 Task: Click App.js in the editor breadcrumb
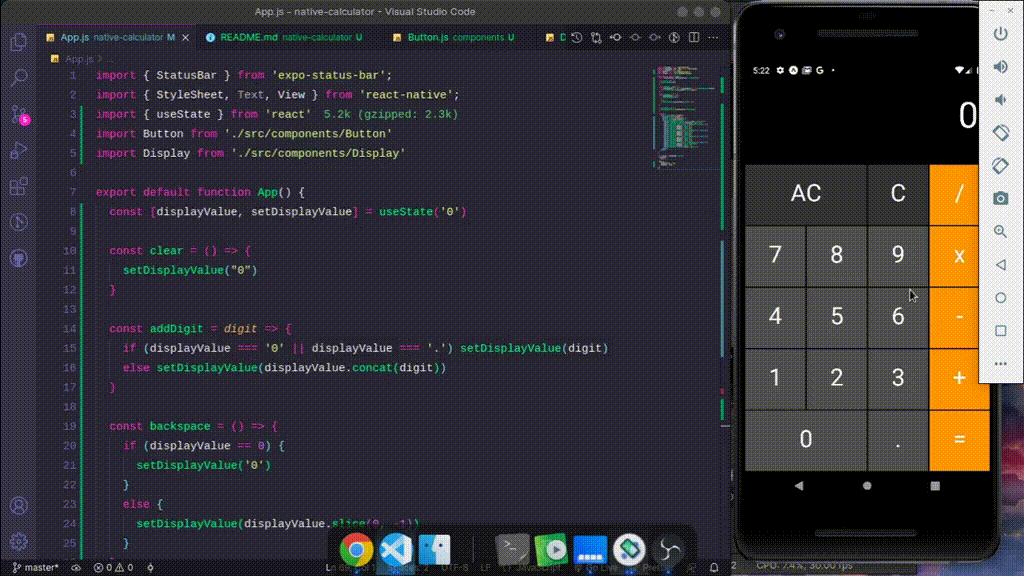coord(79,59)
